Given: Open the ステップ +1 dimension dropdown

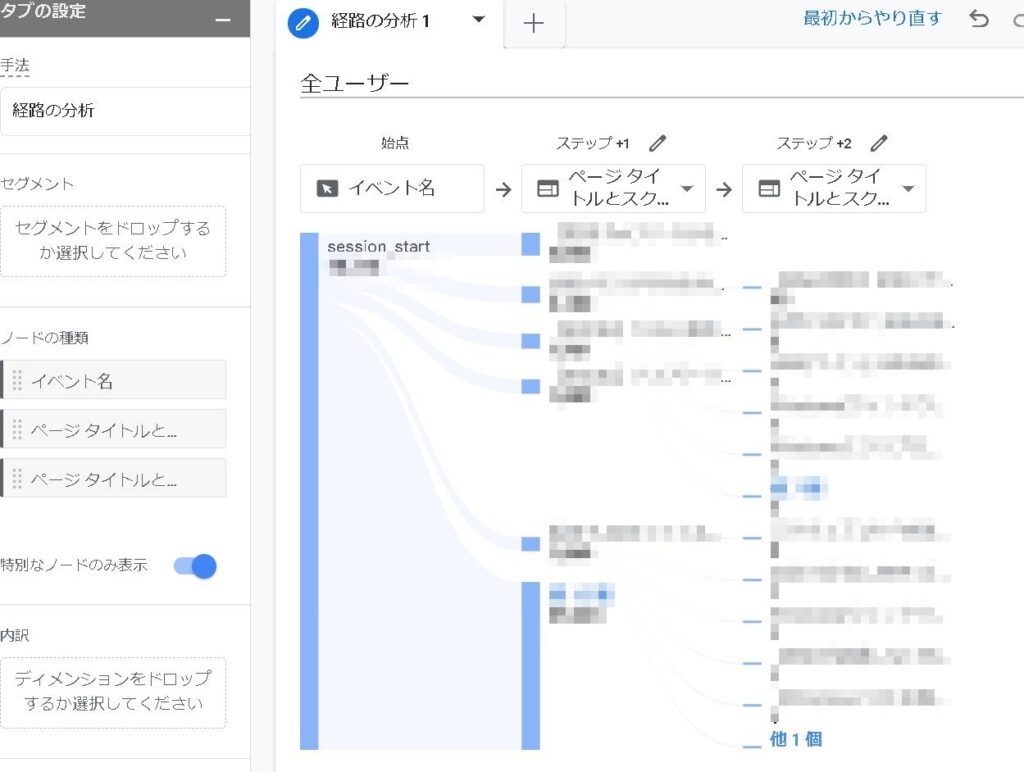Looking at the screenshot, I should pyautogui.click(x=687, y=189).
